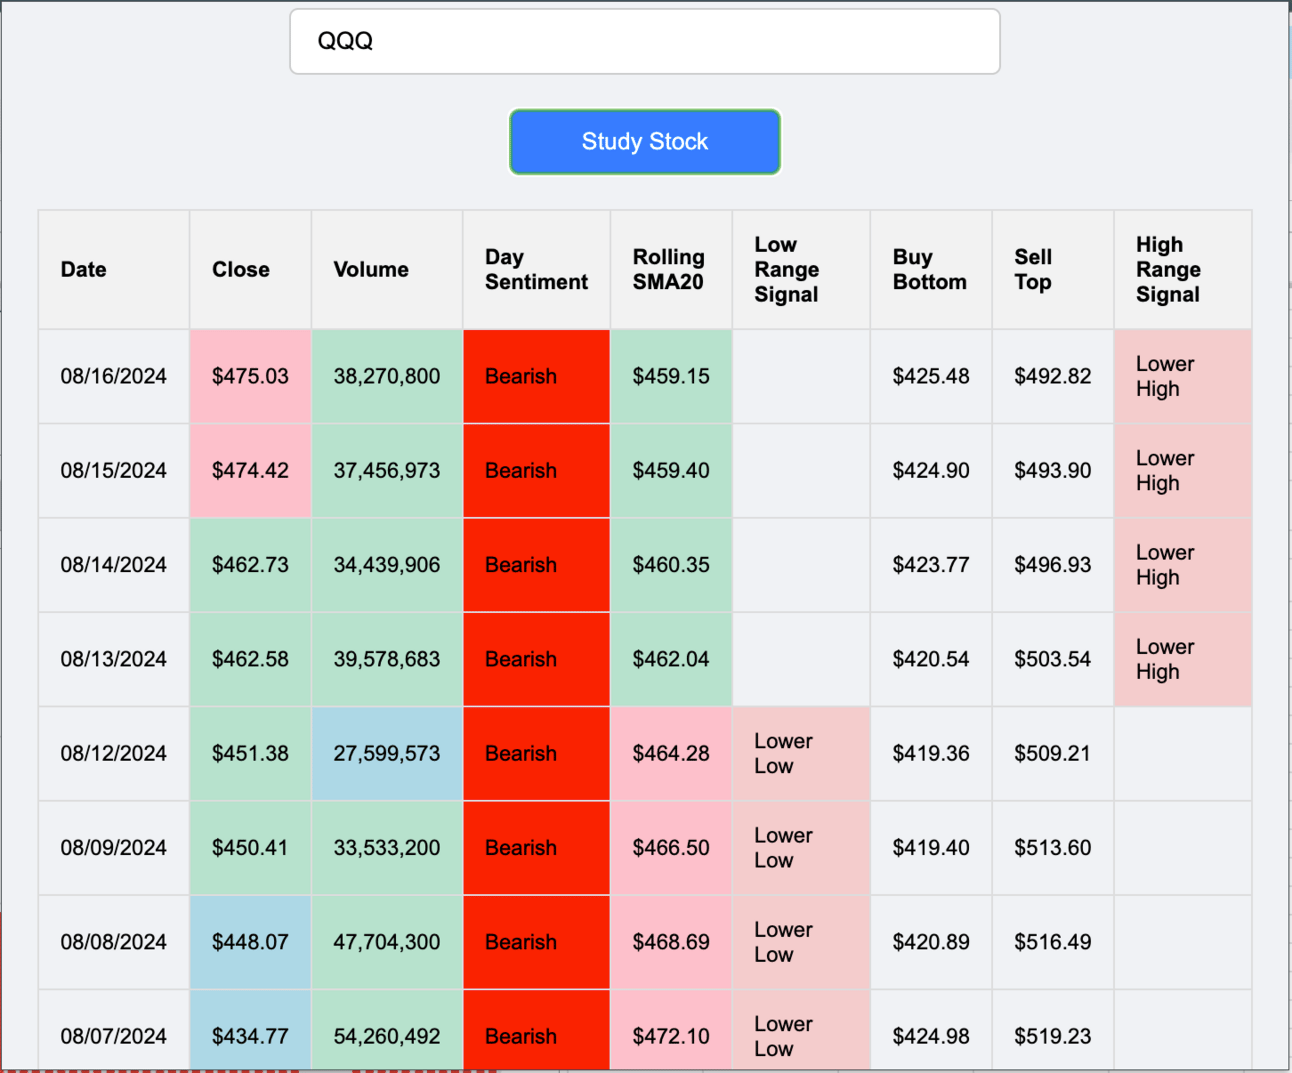Image resolution: width=1292 pixels, height=1073 pixels.
Task: Click Bearish sentiment for 08/08/2024
Action: [537, 943]
